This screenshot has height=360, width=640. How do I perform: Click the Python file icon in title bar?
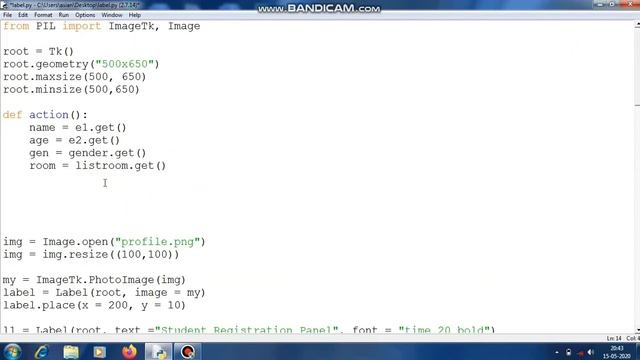coord(4,5)
